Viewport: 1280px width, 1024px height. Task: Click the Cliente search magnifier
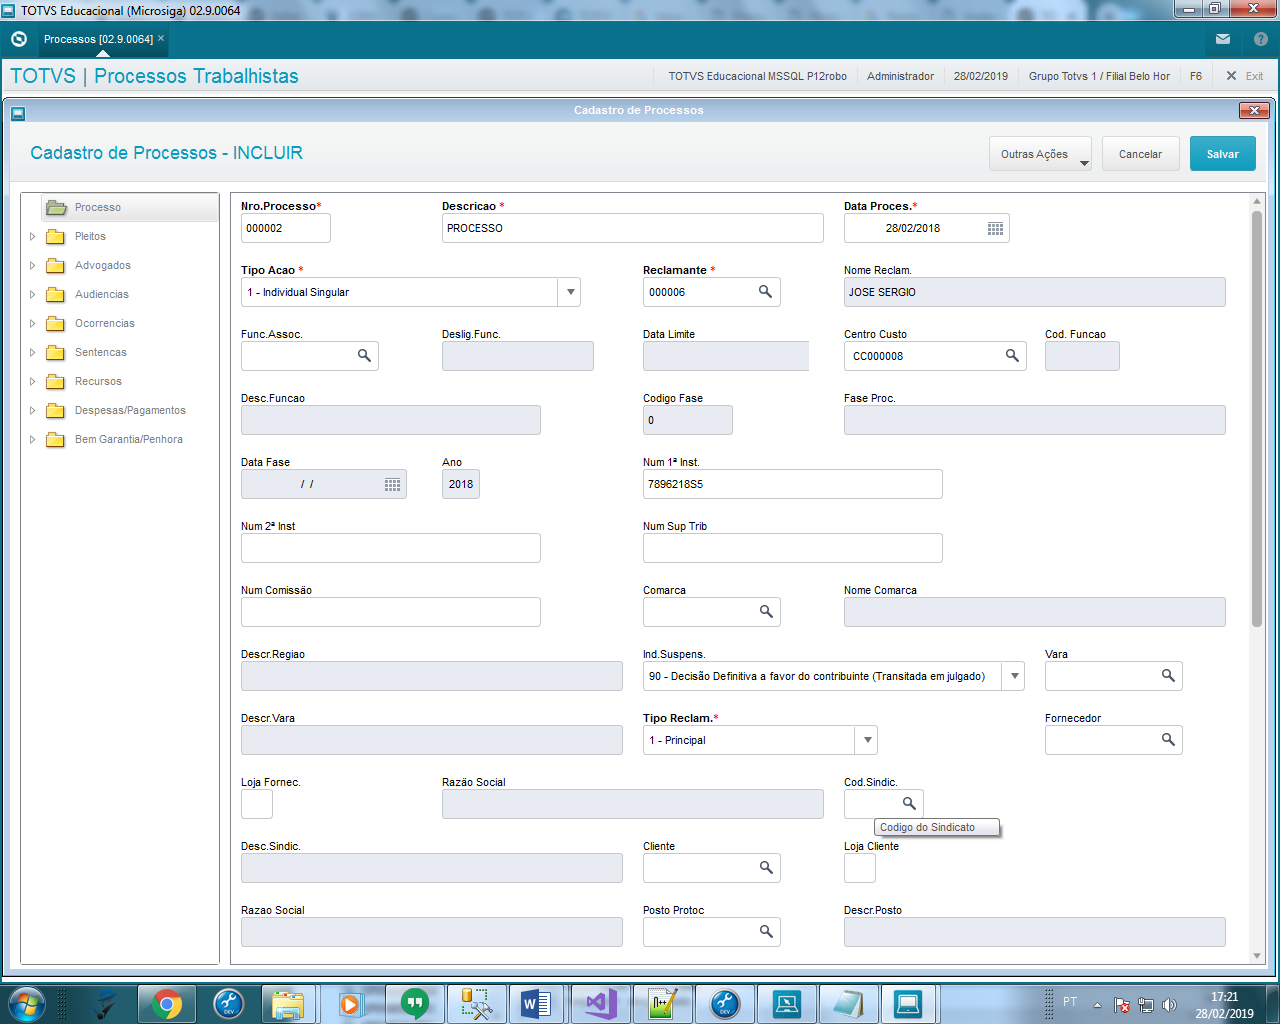[766, 868]
